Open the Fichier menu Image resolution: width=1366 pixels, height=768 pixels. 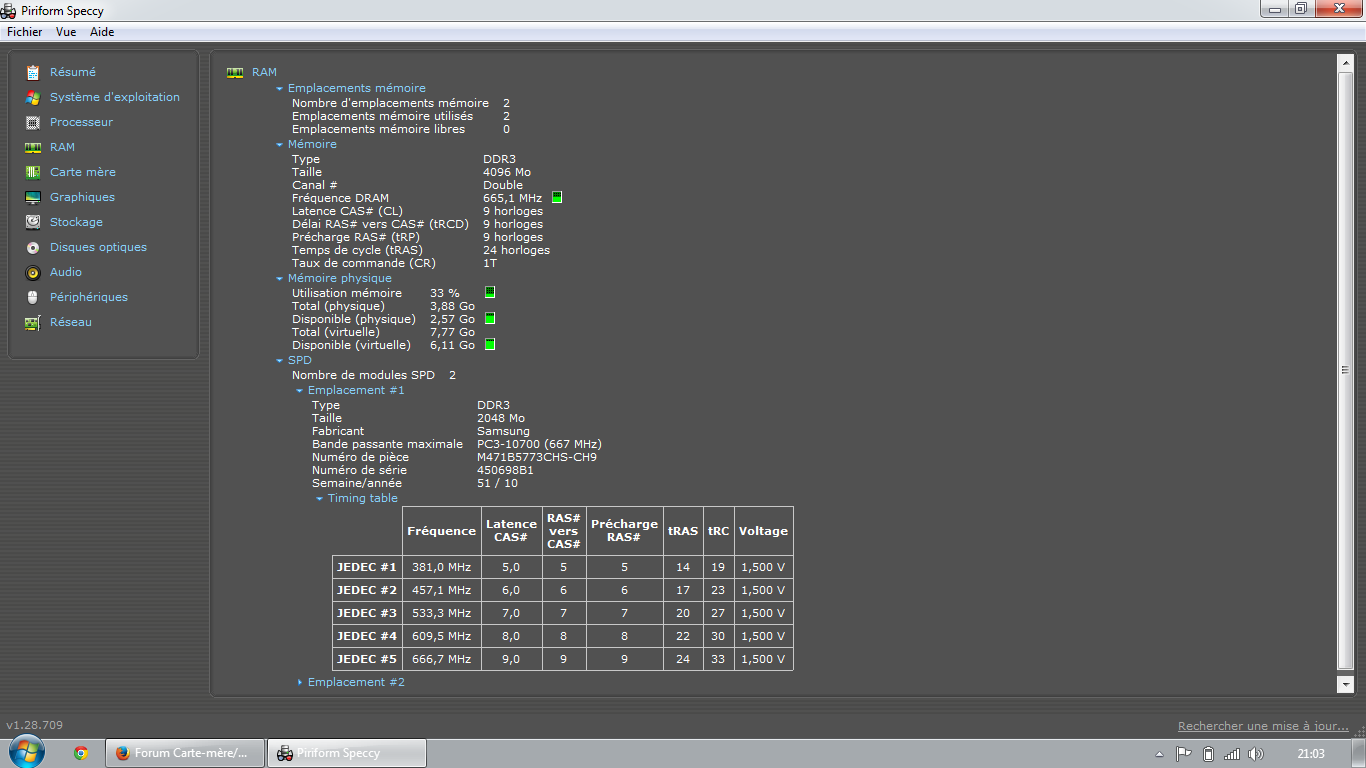click(25, 32)
